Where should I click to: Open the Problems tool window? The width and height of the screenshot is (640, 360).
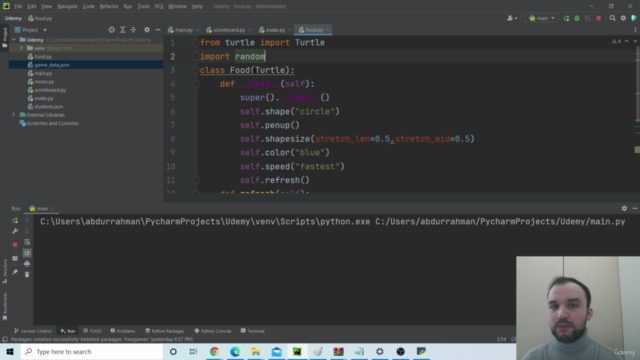coord(123,331)
